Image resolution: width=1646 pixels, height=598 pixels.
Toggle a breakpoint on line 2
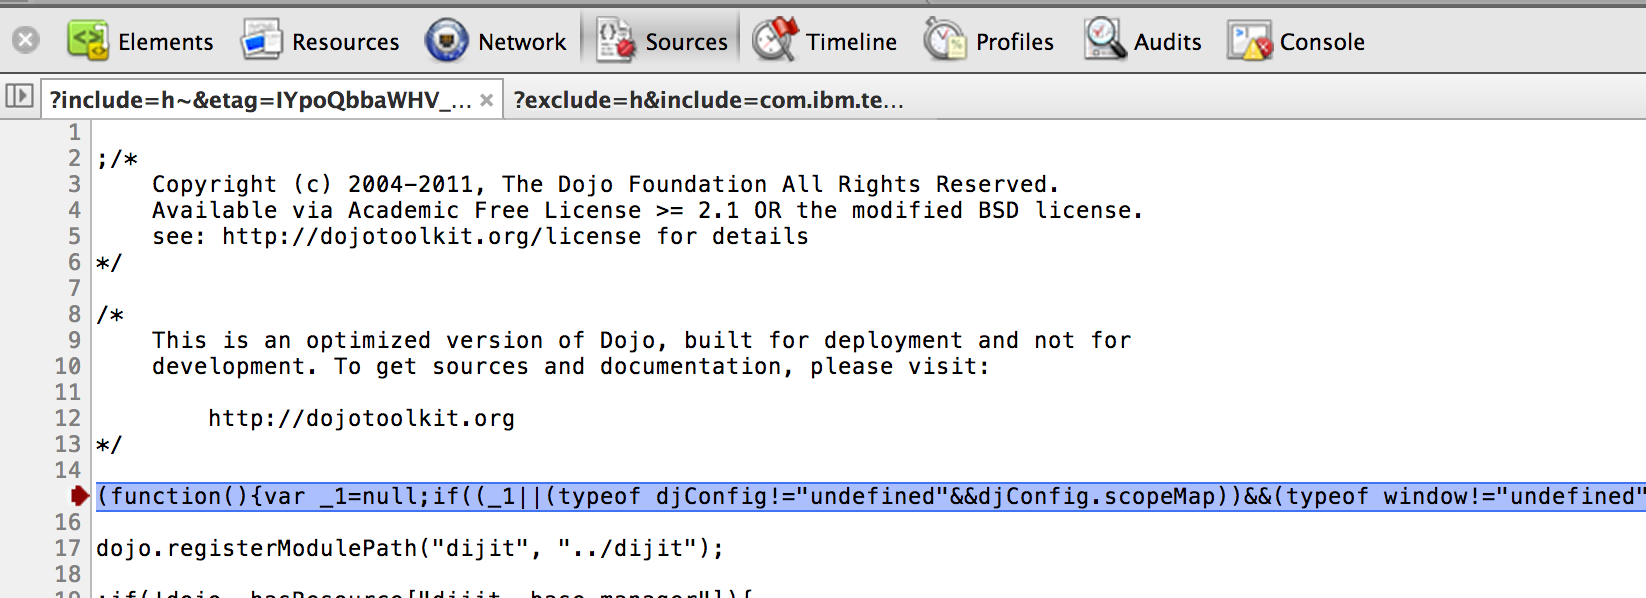[74, 158]
